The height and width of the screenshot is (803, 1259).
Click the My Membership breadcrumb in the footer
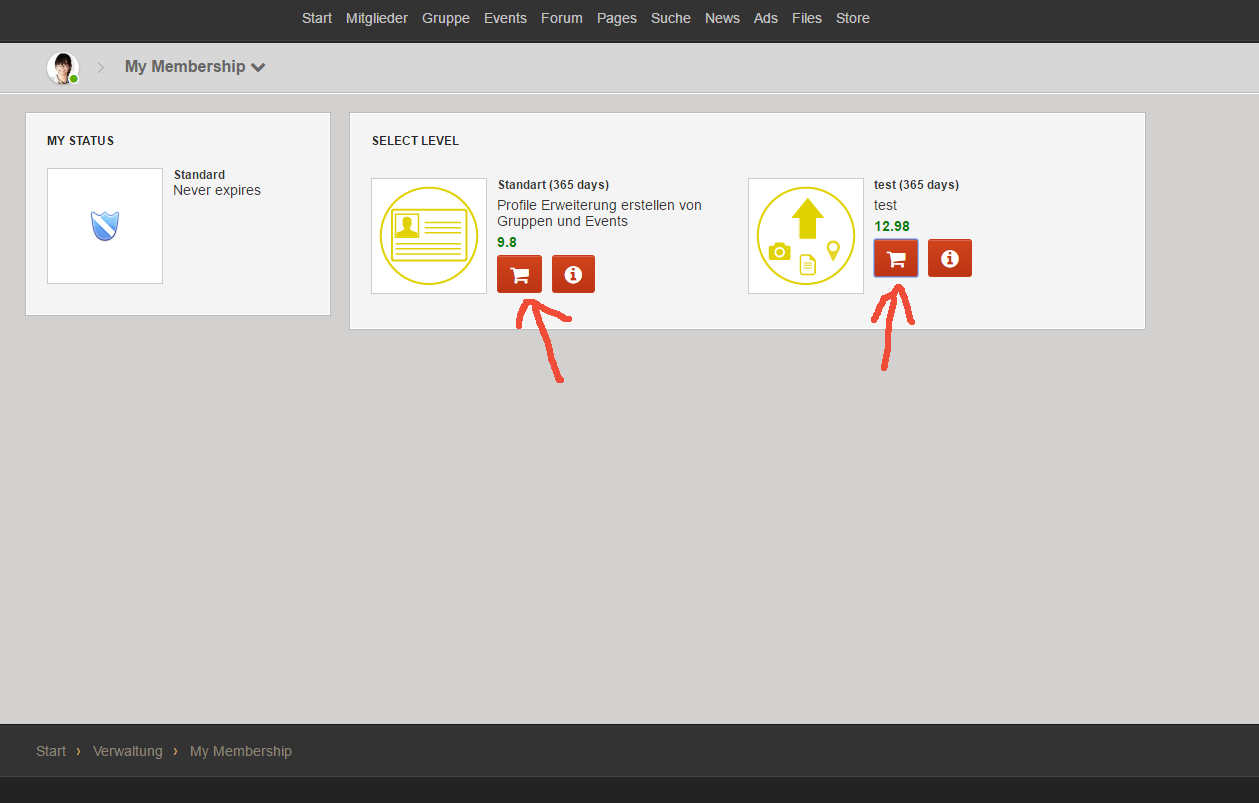pos(241,751)
